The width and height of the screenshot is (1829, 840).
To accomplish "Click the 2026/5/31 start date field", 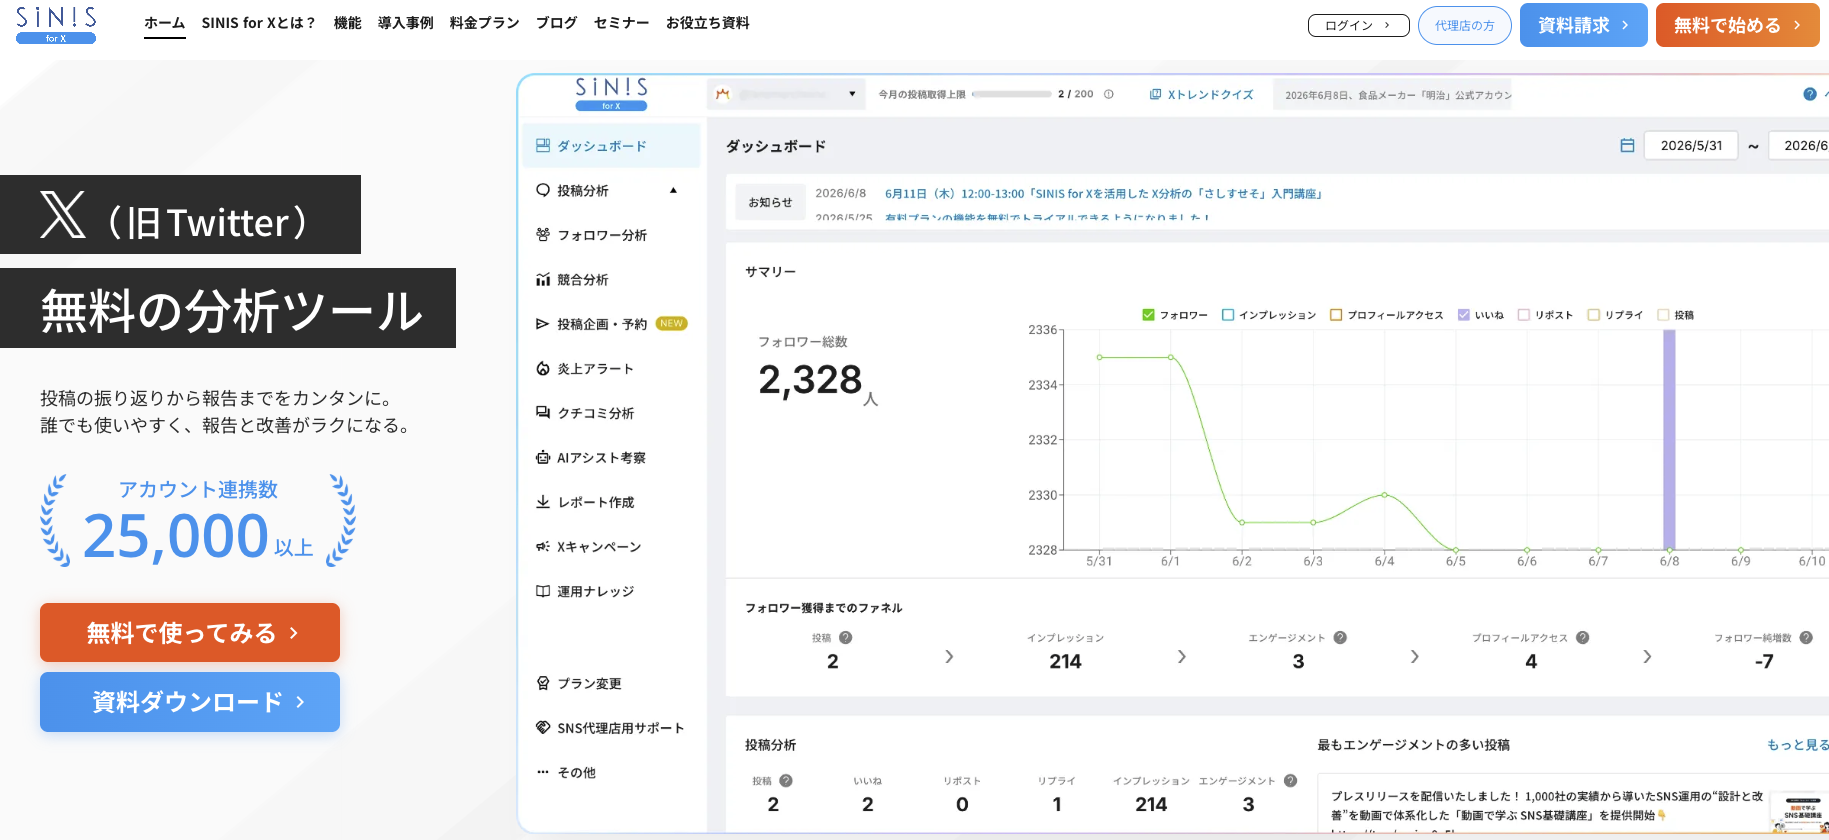I will tap(1691, 146).
